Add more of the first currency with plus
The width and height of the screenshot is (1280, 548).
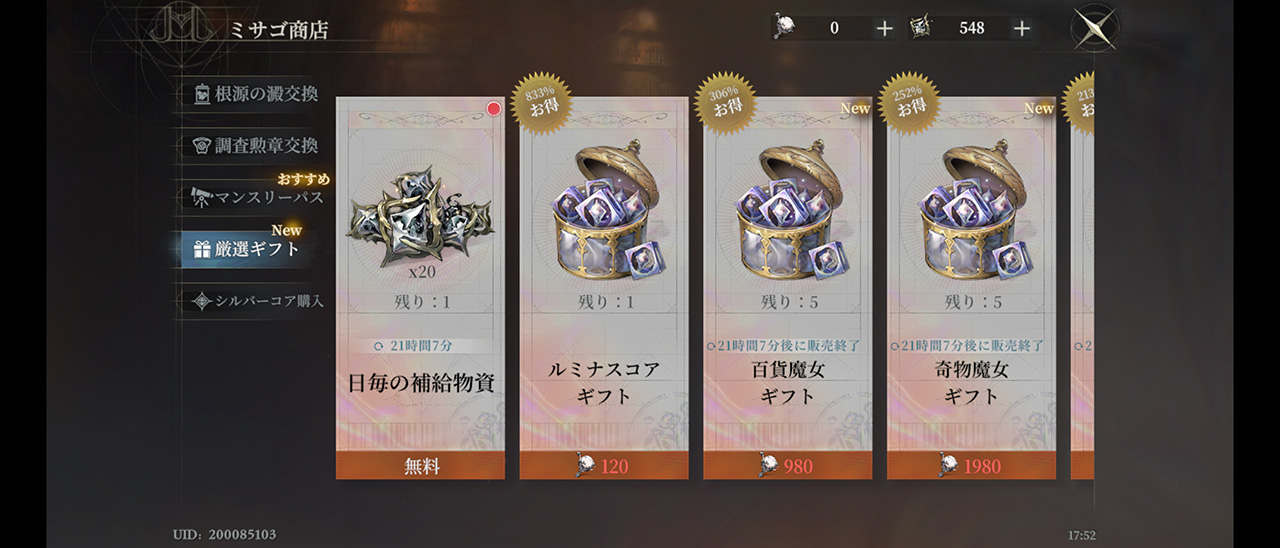pyautogui.click(x=884, y=28)
